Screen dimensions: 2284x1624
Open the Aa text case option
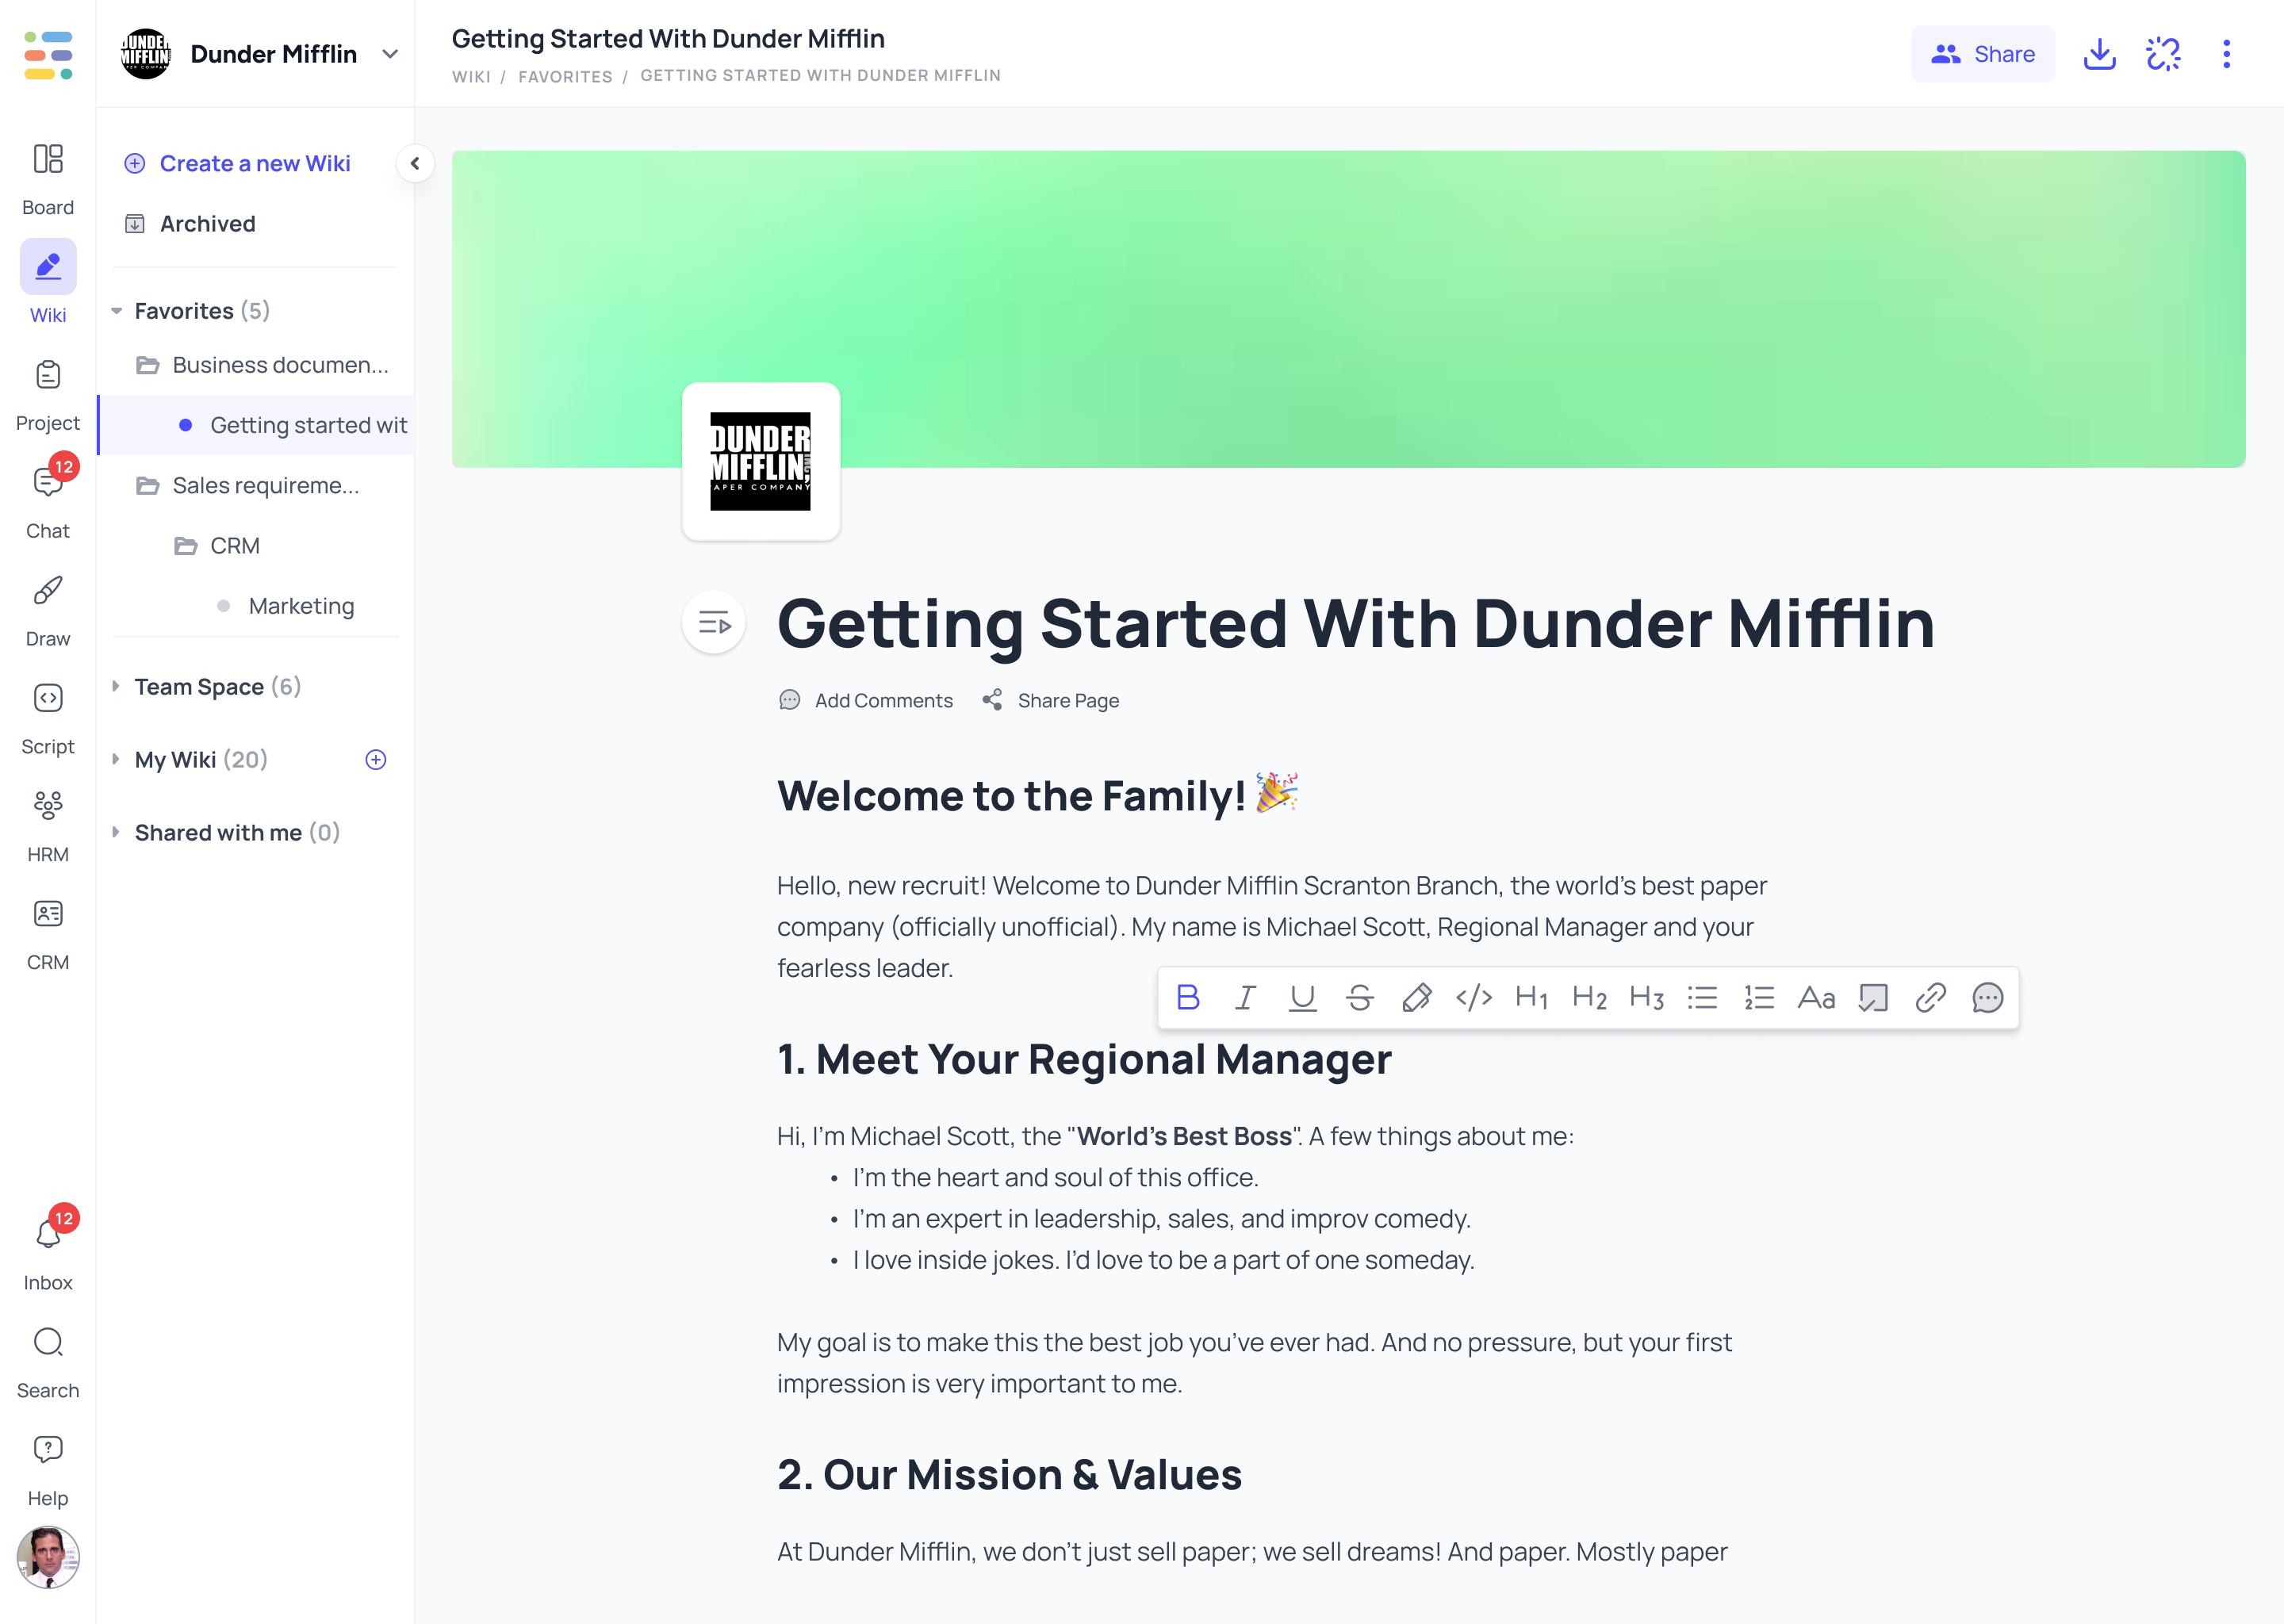(x=1816, y=997)
